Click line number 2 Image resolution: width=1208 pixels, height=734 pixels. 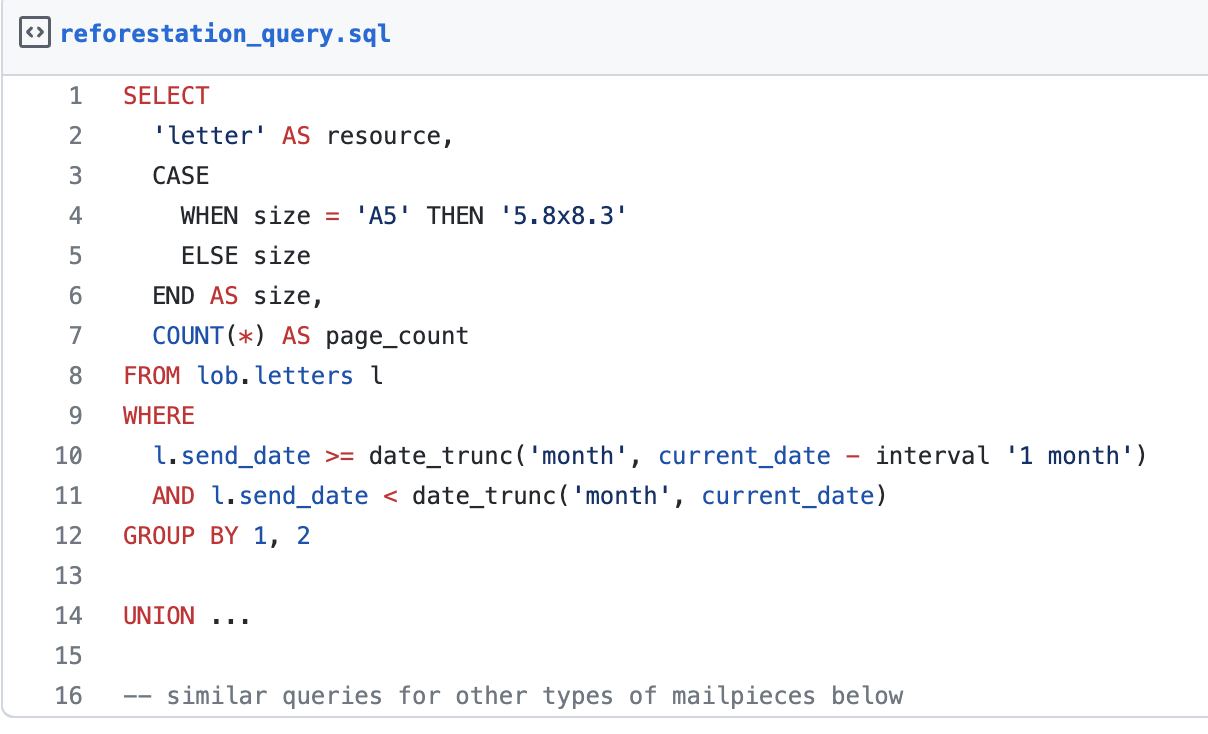pos(75,136)
